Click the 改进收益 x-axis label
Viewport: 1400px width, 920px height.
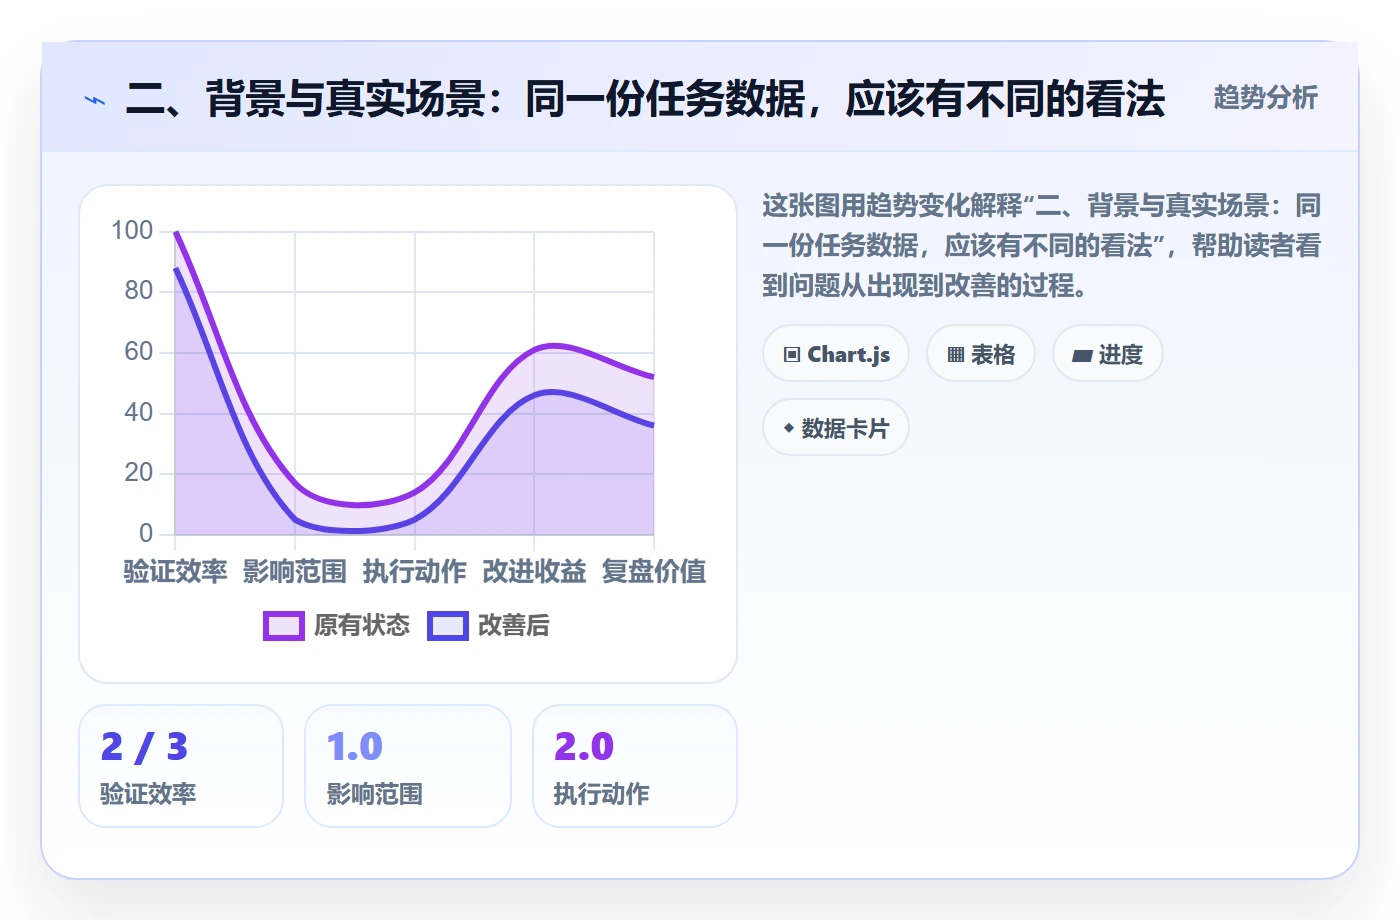(x=534, y=571)
